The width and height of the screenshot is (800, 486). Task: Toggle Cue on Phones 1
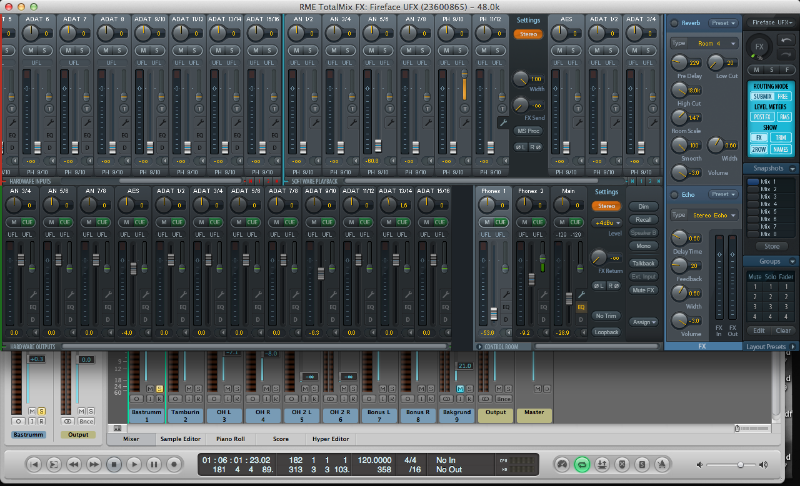click(500, 222)
